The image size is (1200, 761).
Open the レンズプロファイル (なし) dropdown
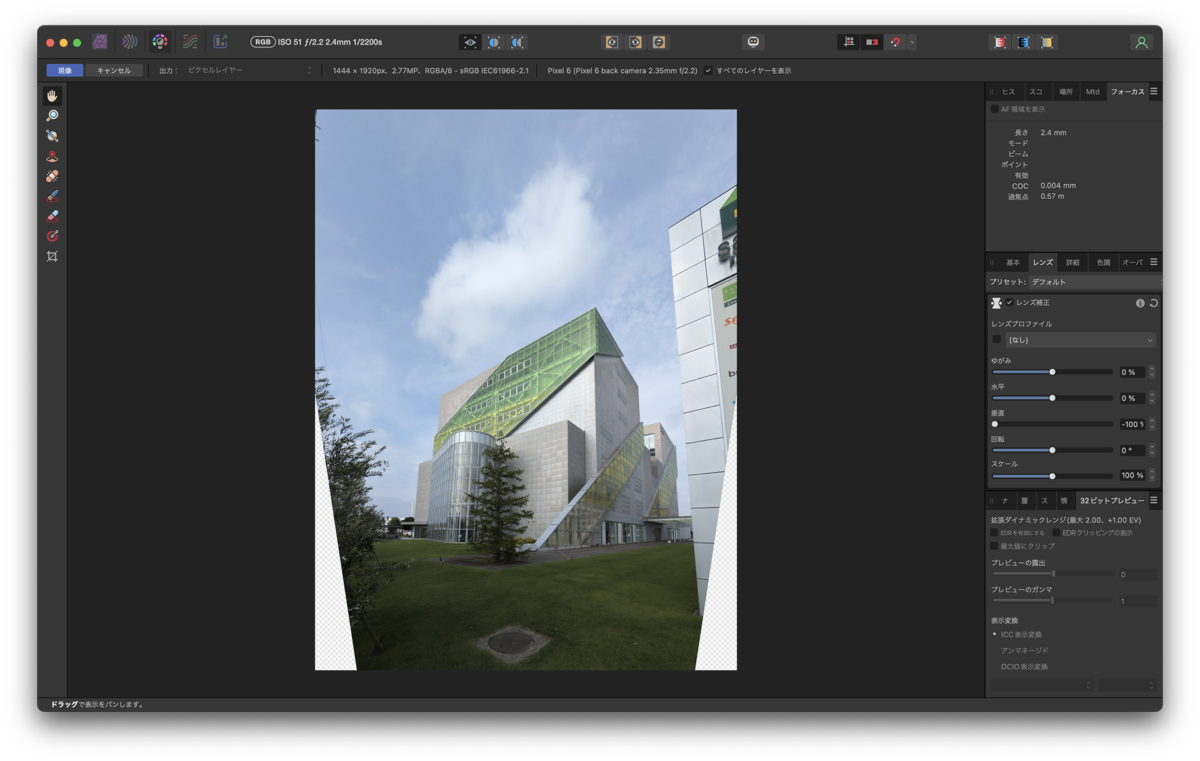(1080, 340)
